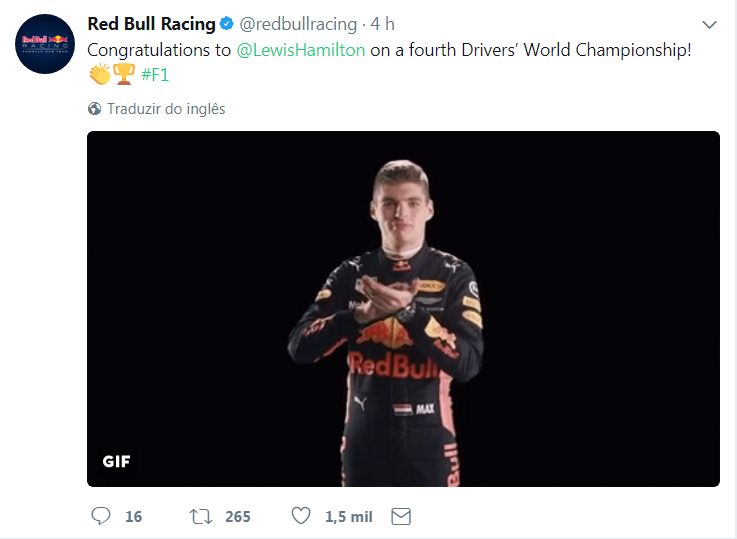Expand the tweet options chevron menu
Image resolution: width=737 pixels, height=539 pixels.
coord(709,24)
